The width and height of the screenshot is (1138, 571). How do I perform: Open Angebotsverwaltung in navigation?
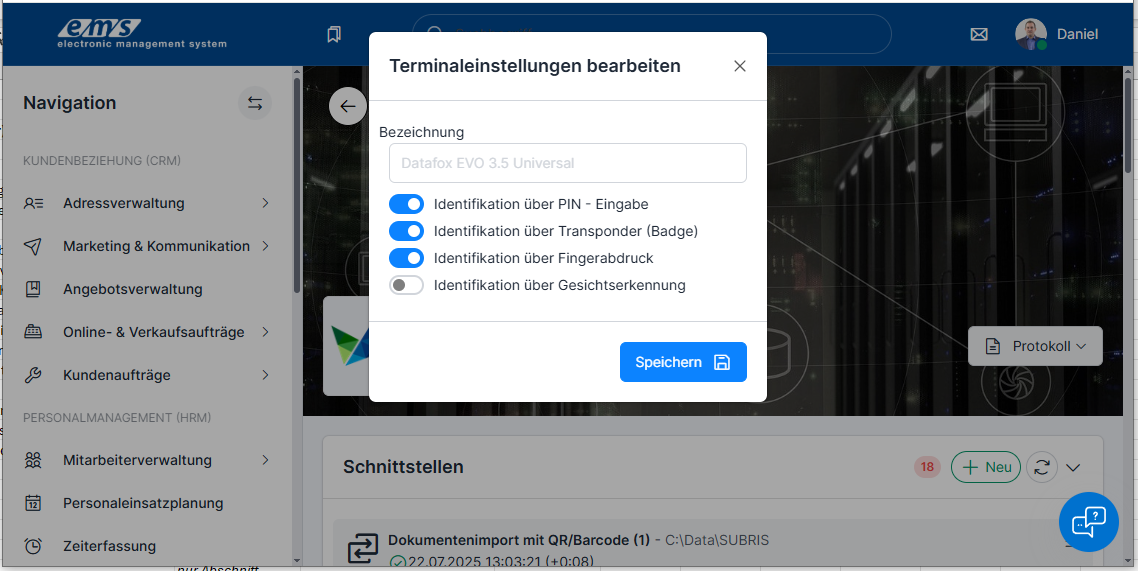132,289
